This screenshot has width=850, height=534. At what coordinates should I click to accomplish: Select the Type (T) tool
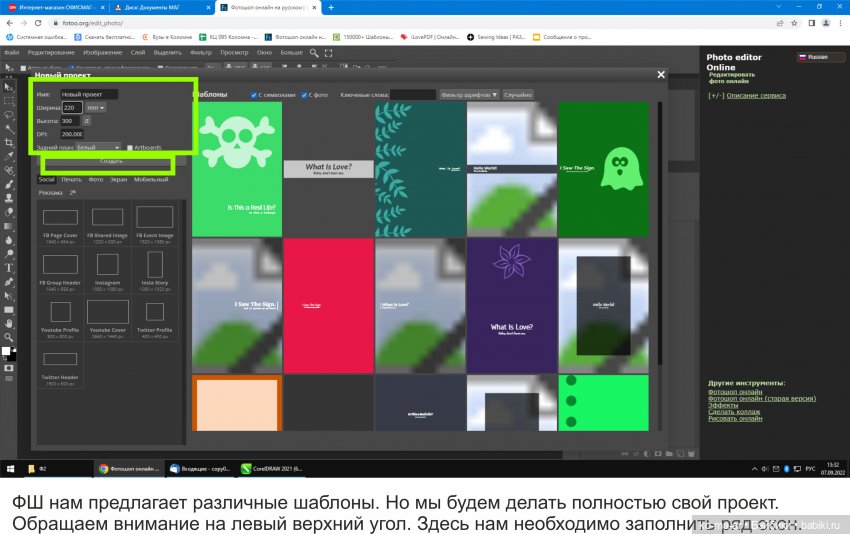[x=9, y=268]
